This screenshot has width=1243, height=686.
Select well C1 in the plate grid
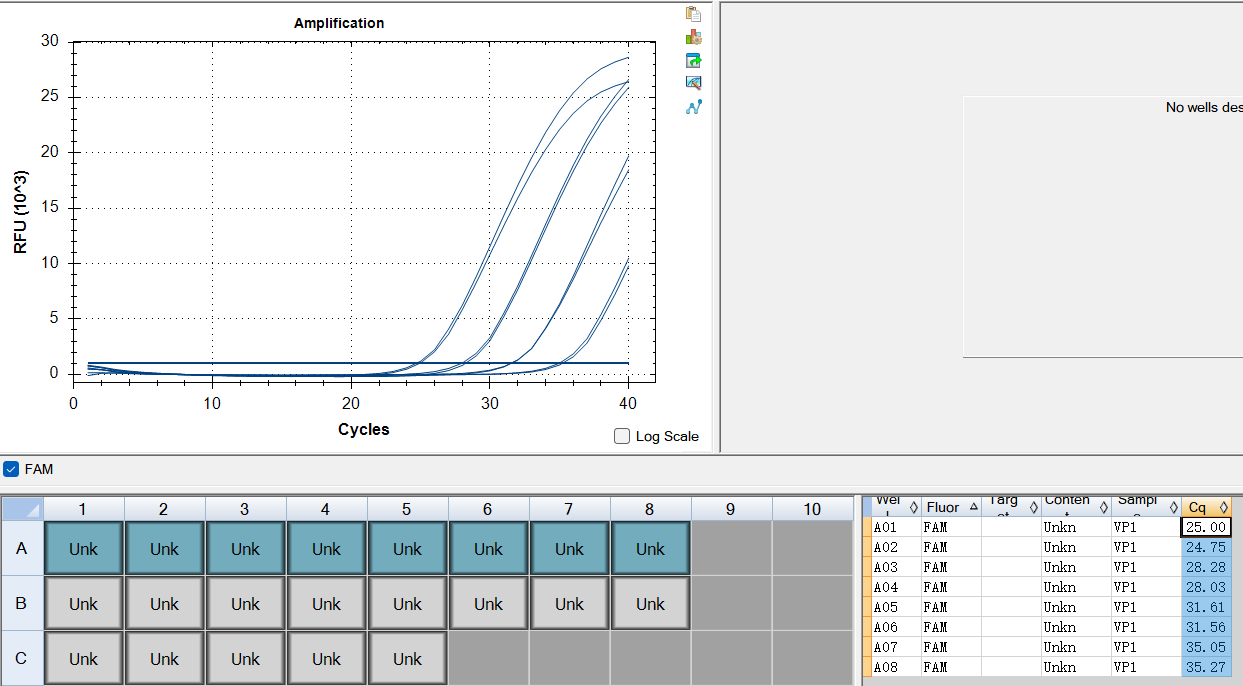(x=84, y=659)
